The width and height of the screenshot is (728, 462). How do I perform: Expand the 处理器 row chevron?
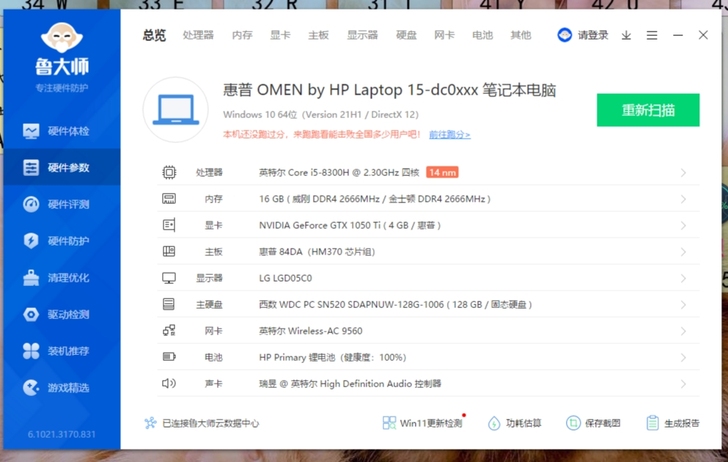(x=683, y=173)
